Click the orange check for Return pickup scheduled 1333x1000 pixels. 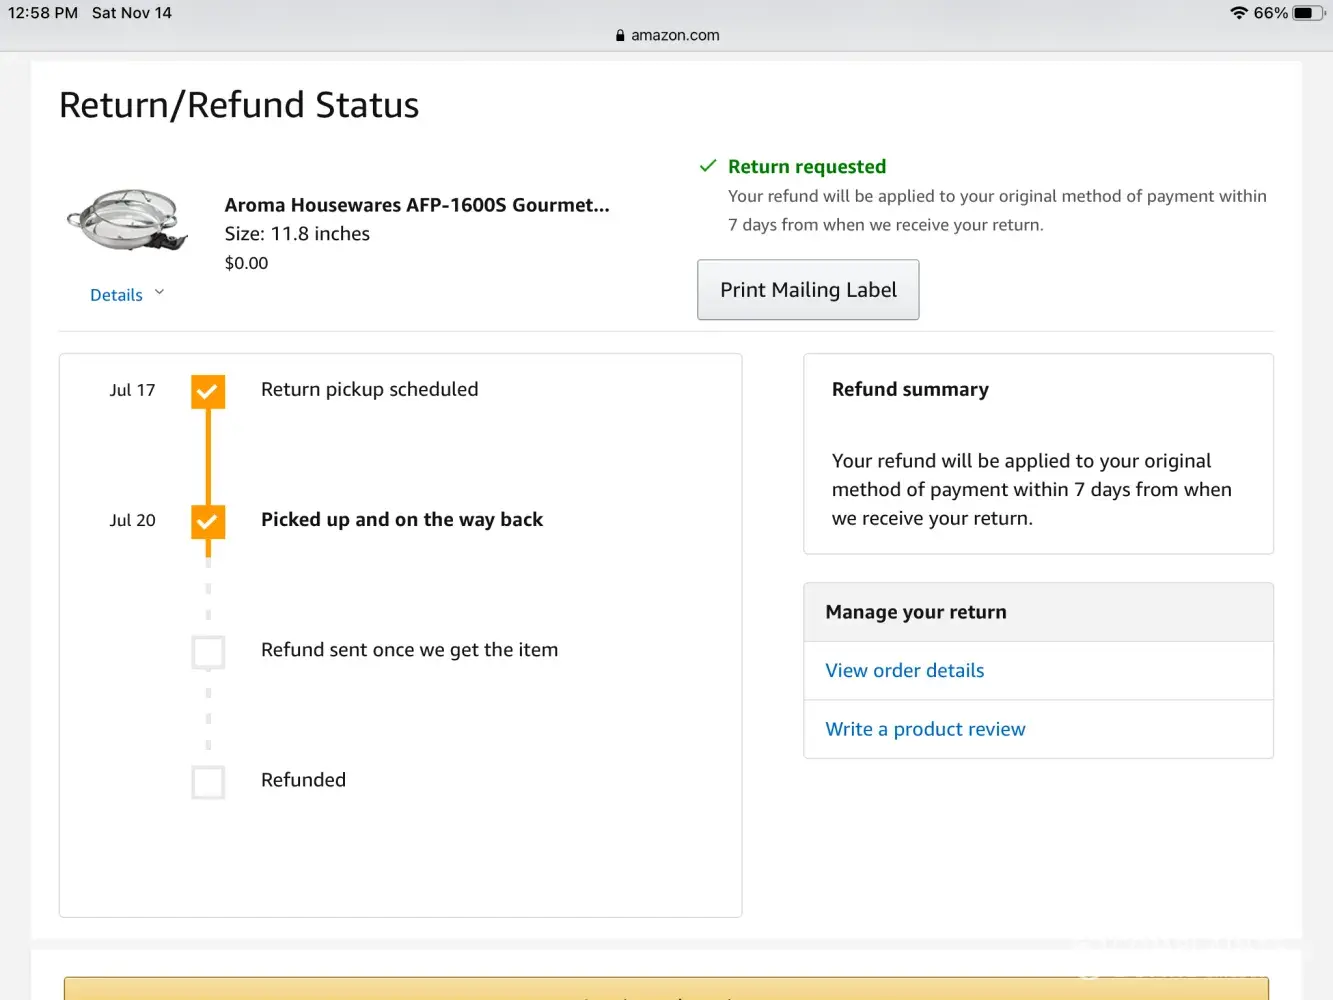208,391
